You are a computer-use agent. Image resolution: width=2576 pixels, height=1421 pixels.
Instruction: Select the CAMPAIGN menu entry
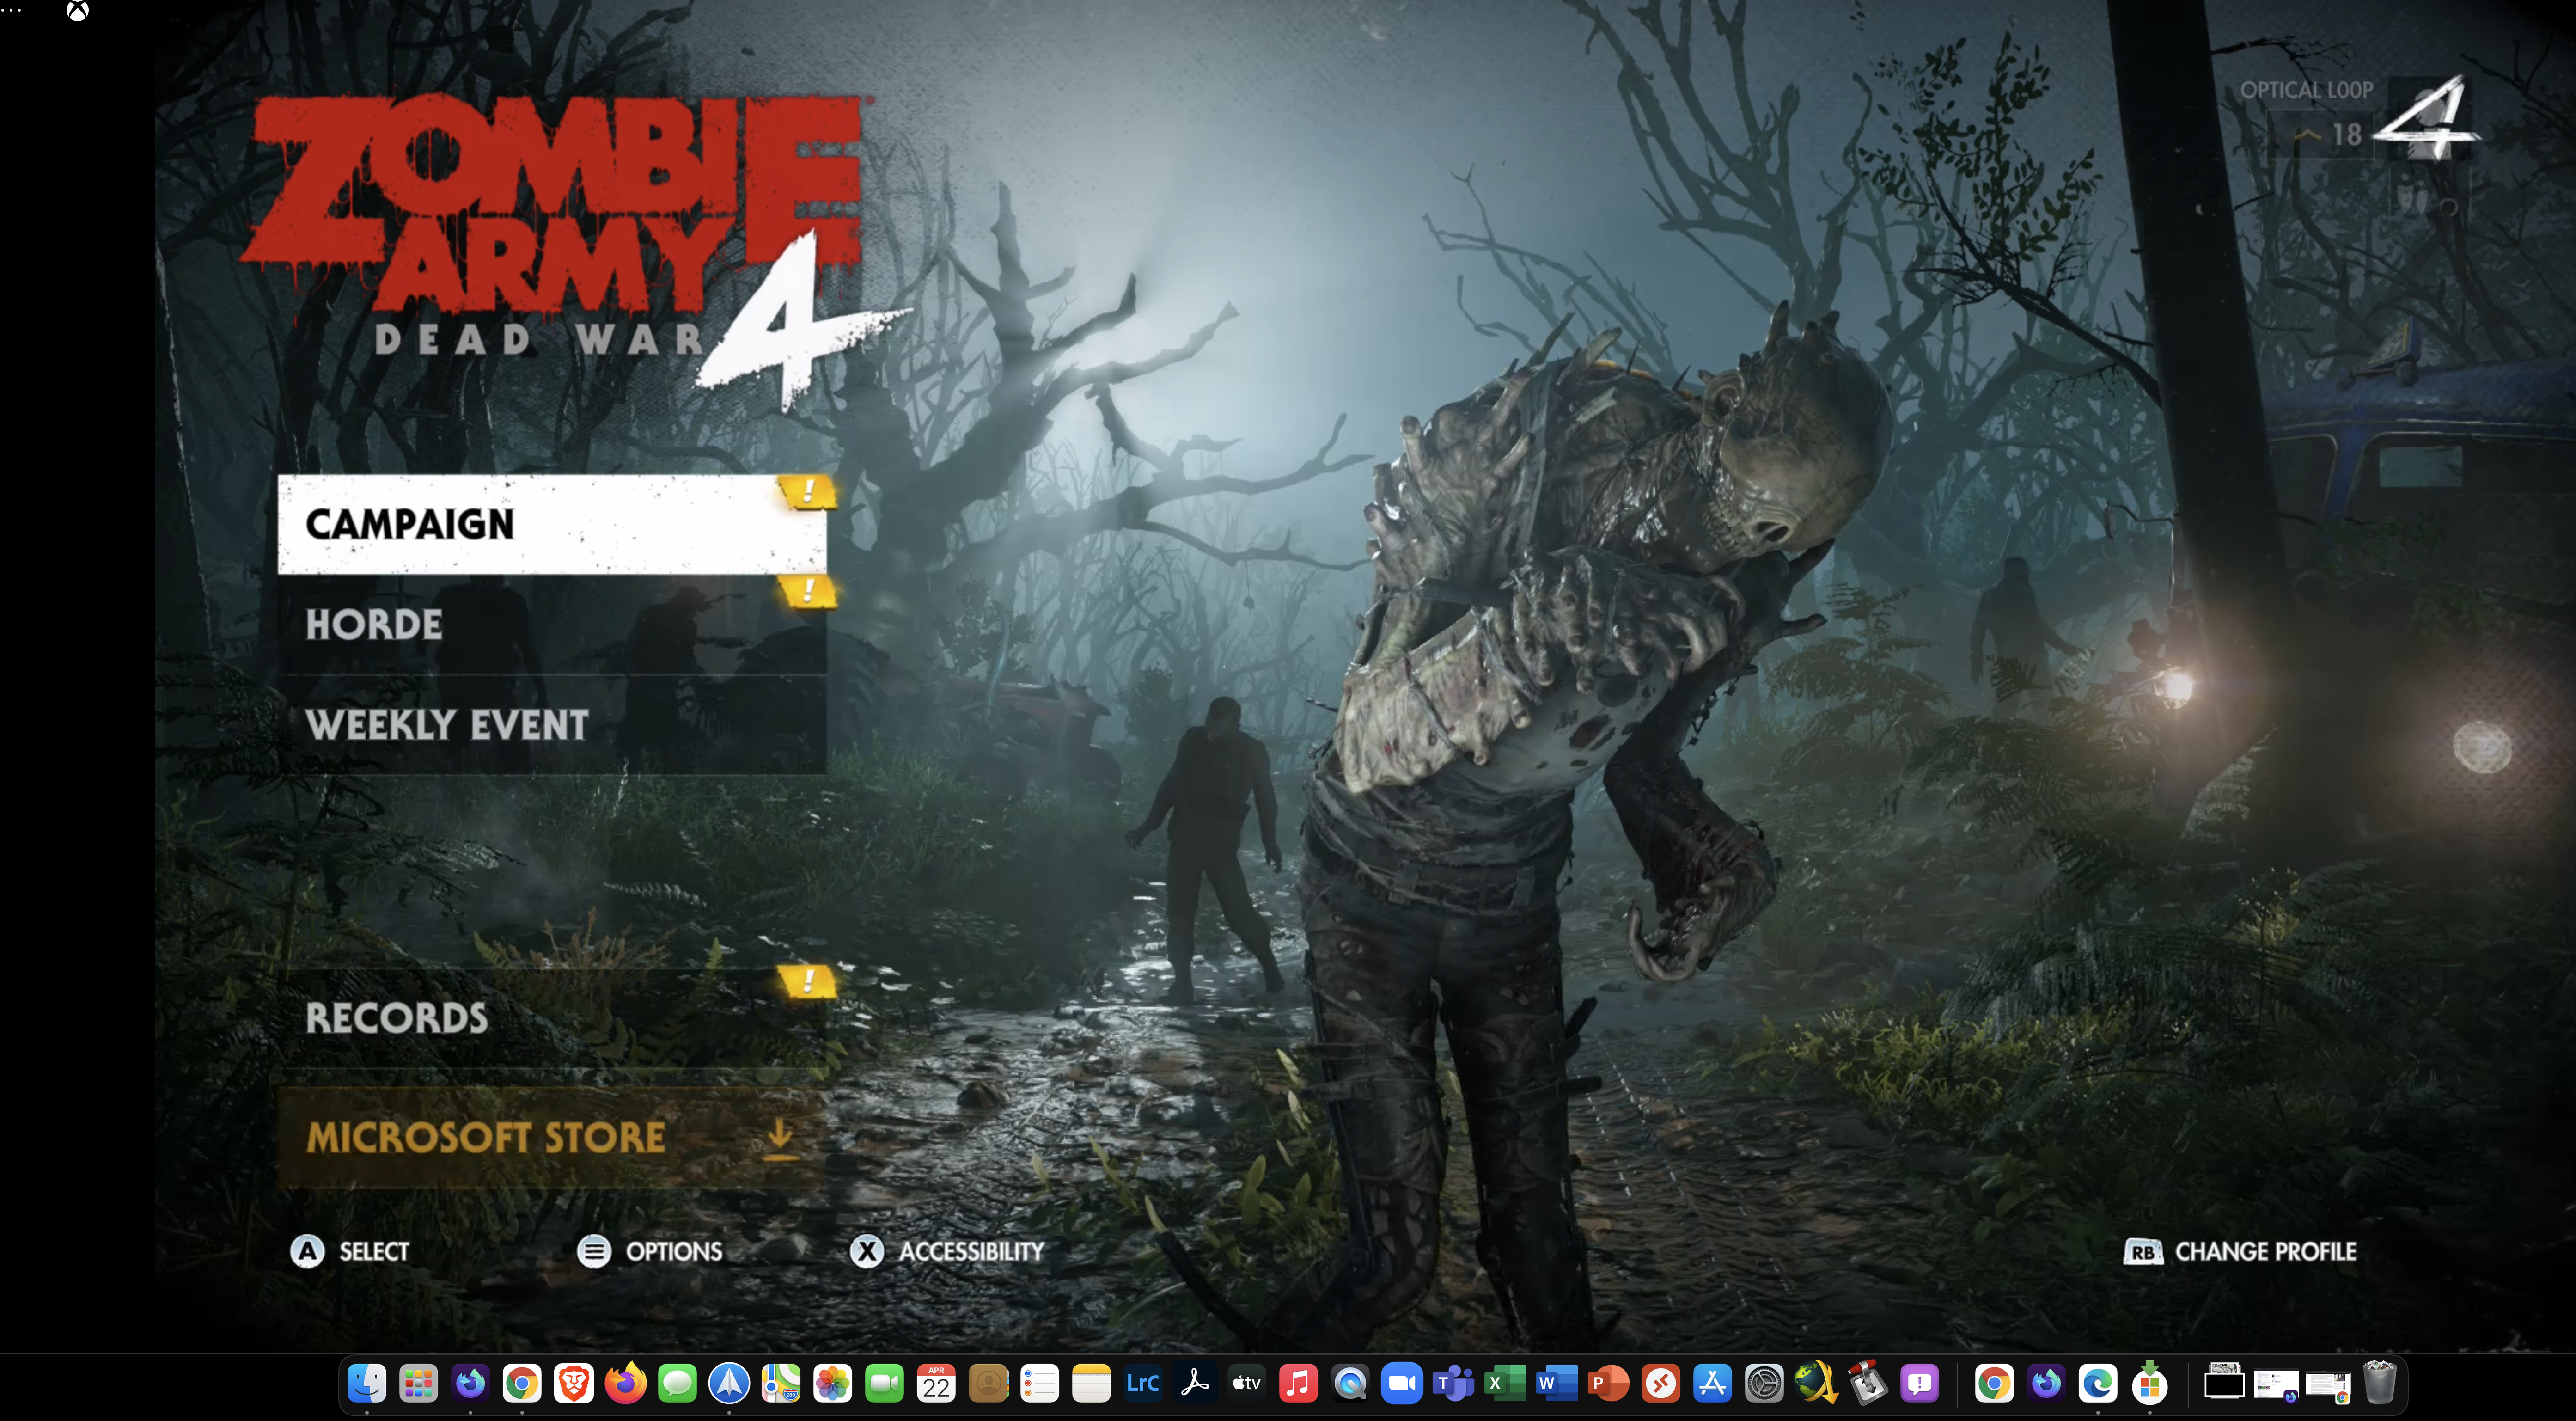(x=552, y=524)
